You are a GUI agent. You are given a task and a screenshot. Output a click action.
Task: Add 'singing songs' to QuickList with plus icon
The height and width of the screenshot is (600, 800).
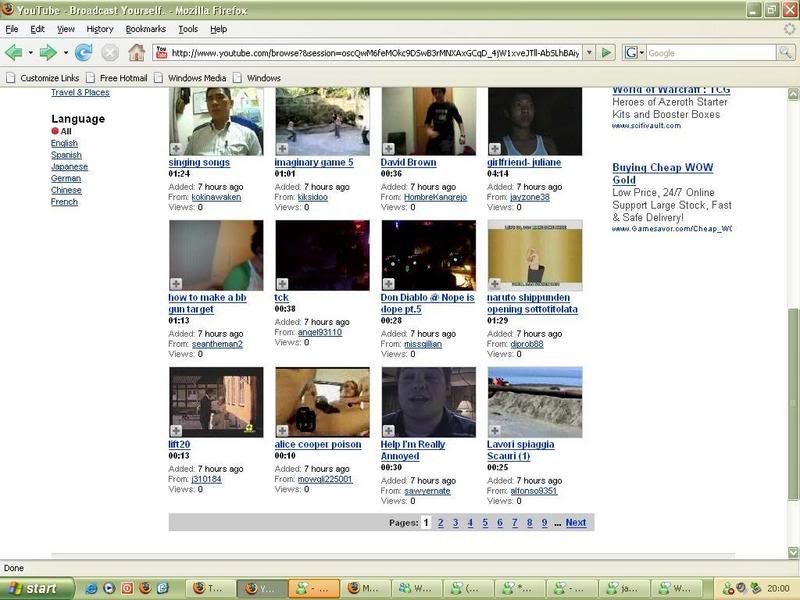click(176, 148)
